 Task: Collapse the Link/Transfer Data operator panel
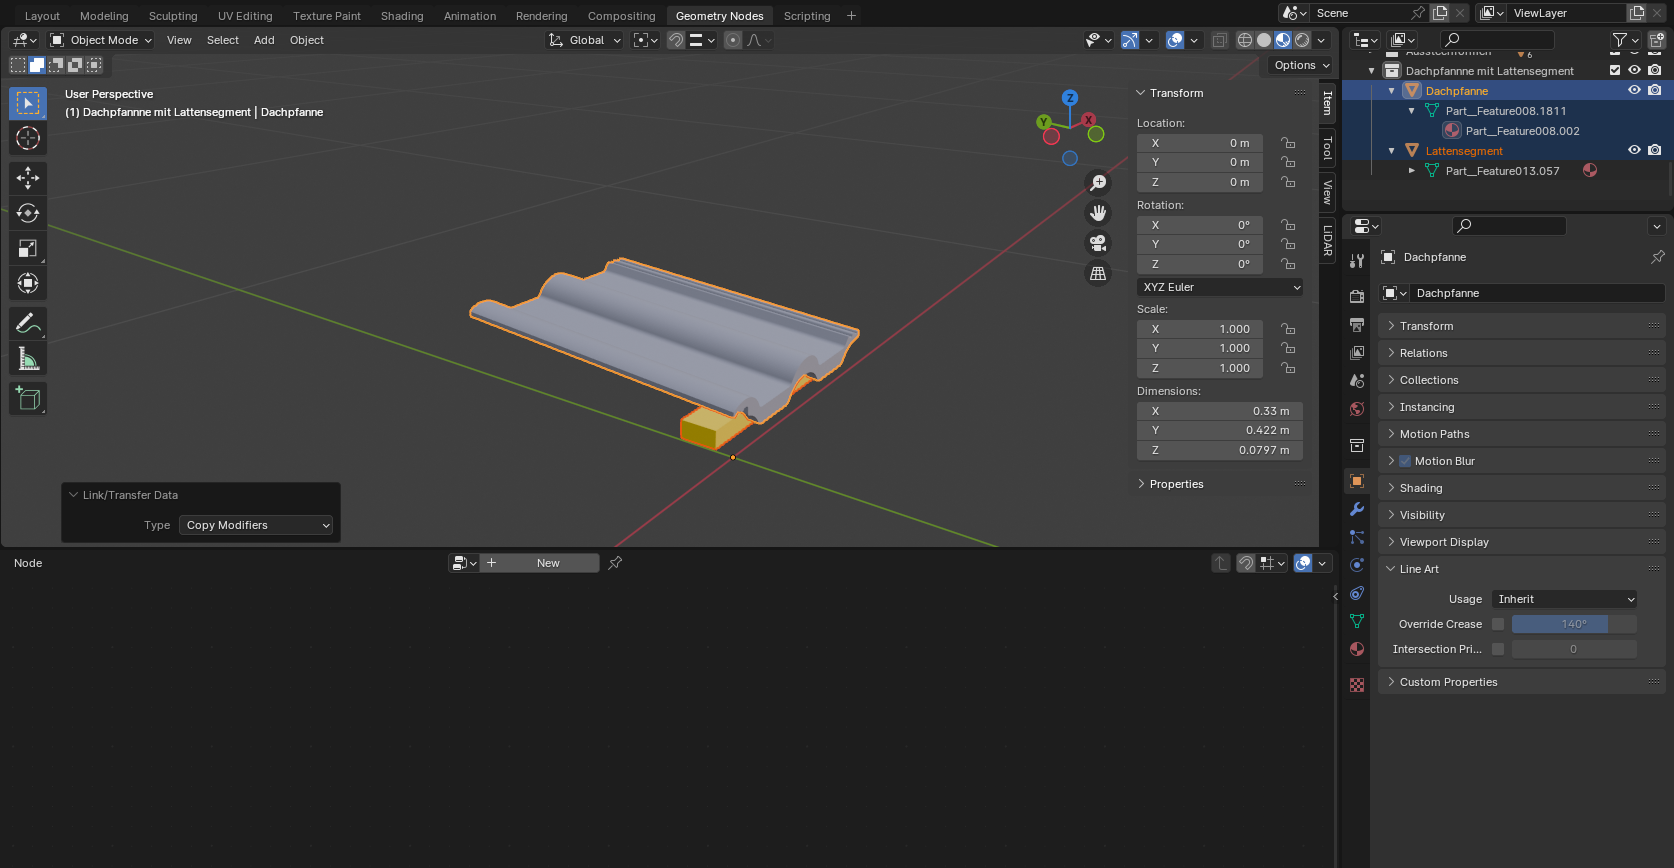(x=74, y=495)
